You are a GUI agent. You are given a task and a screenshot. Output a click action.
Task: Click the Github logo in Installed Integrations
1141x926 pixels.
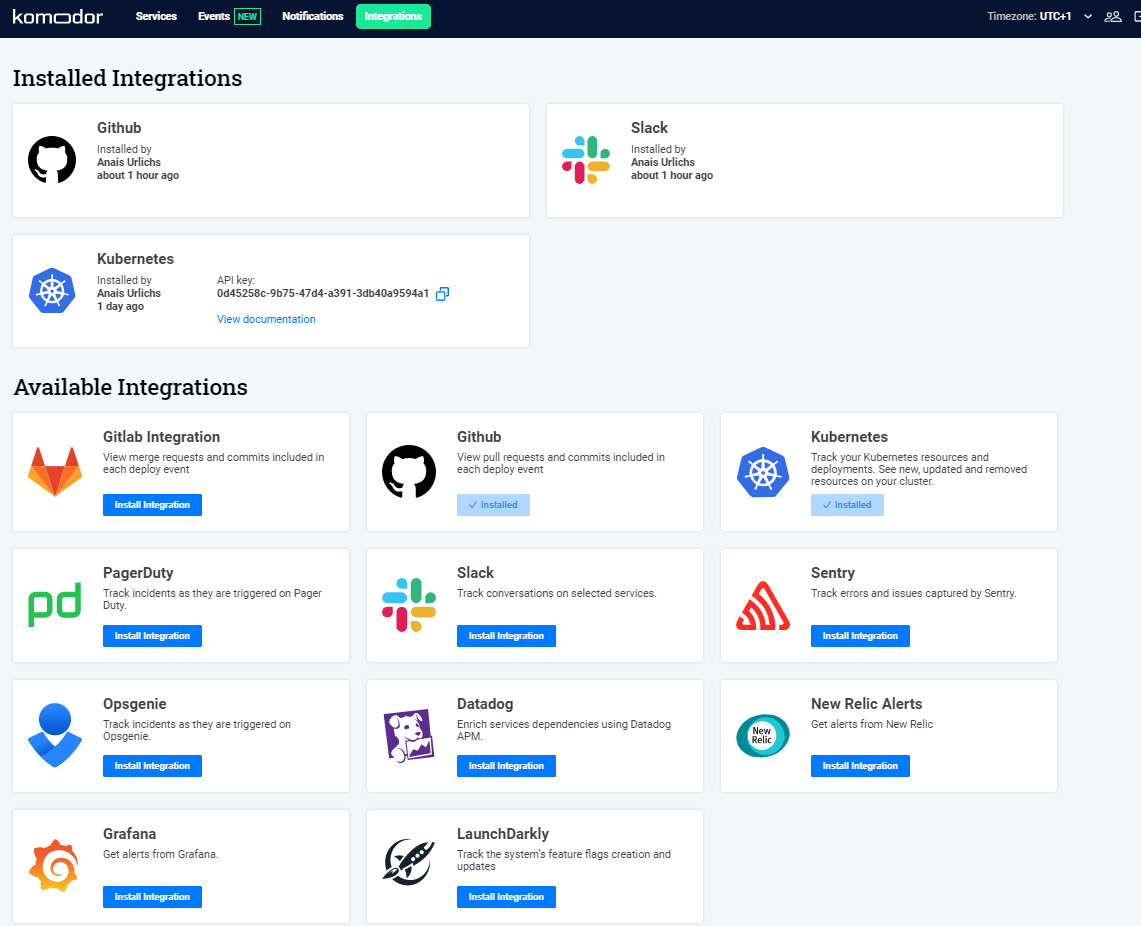(52, 160)
